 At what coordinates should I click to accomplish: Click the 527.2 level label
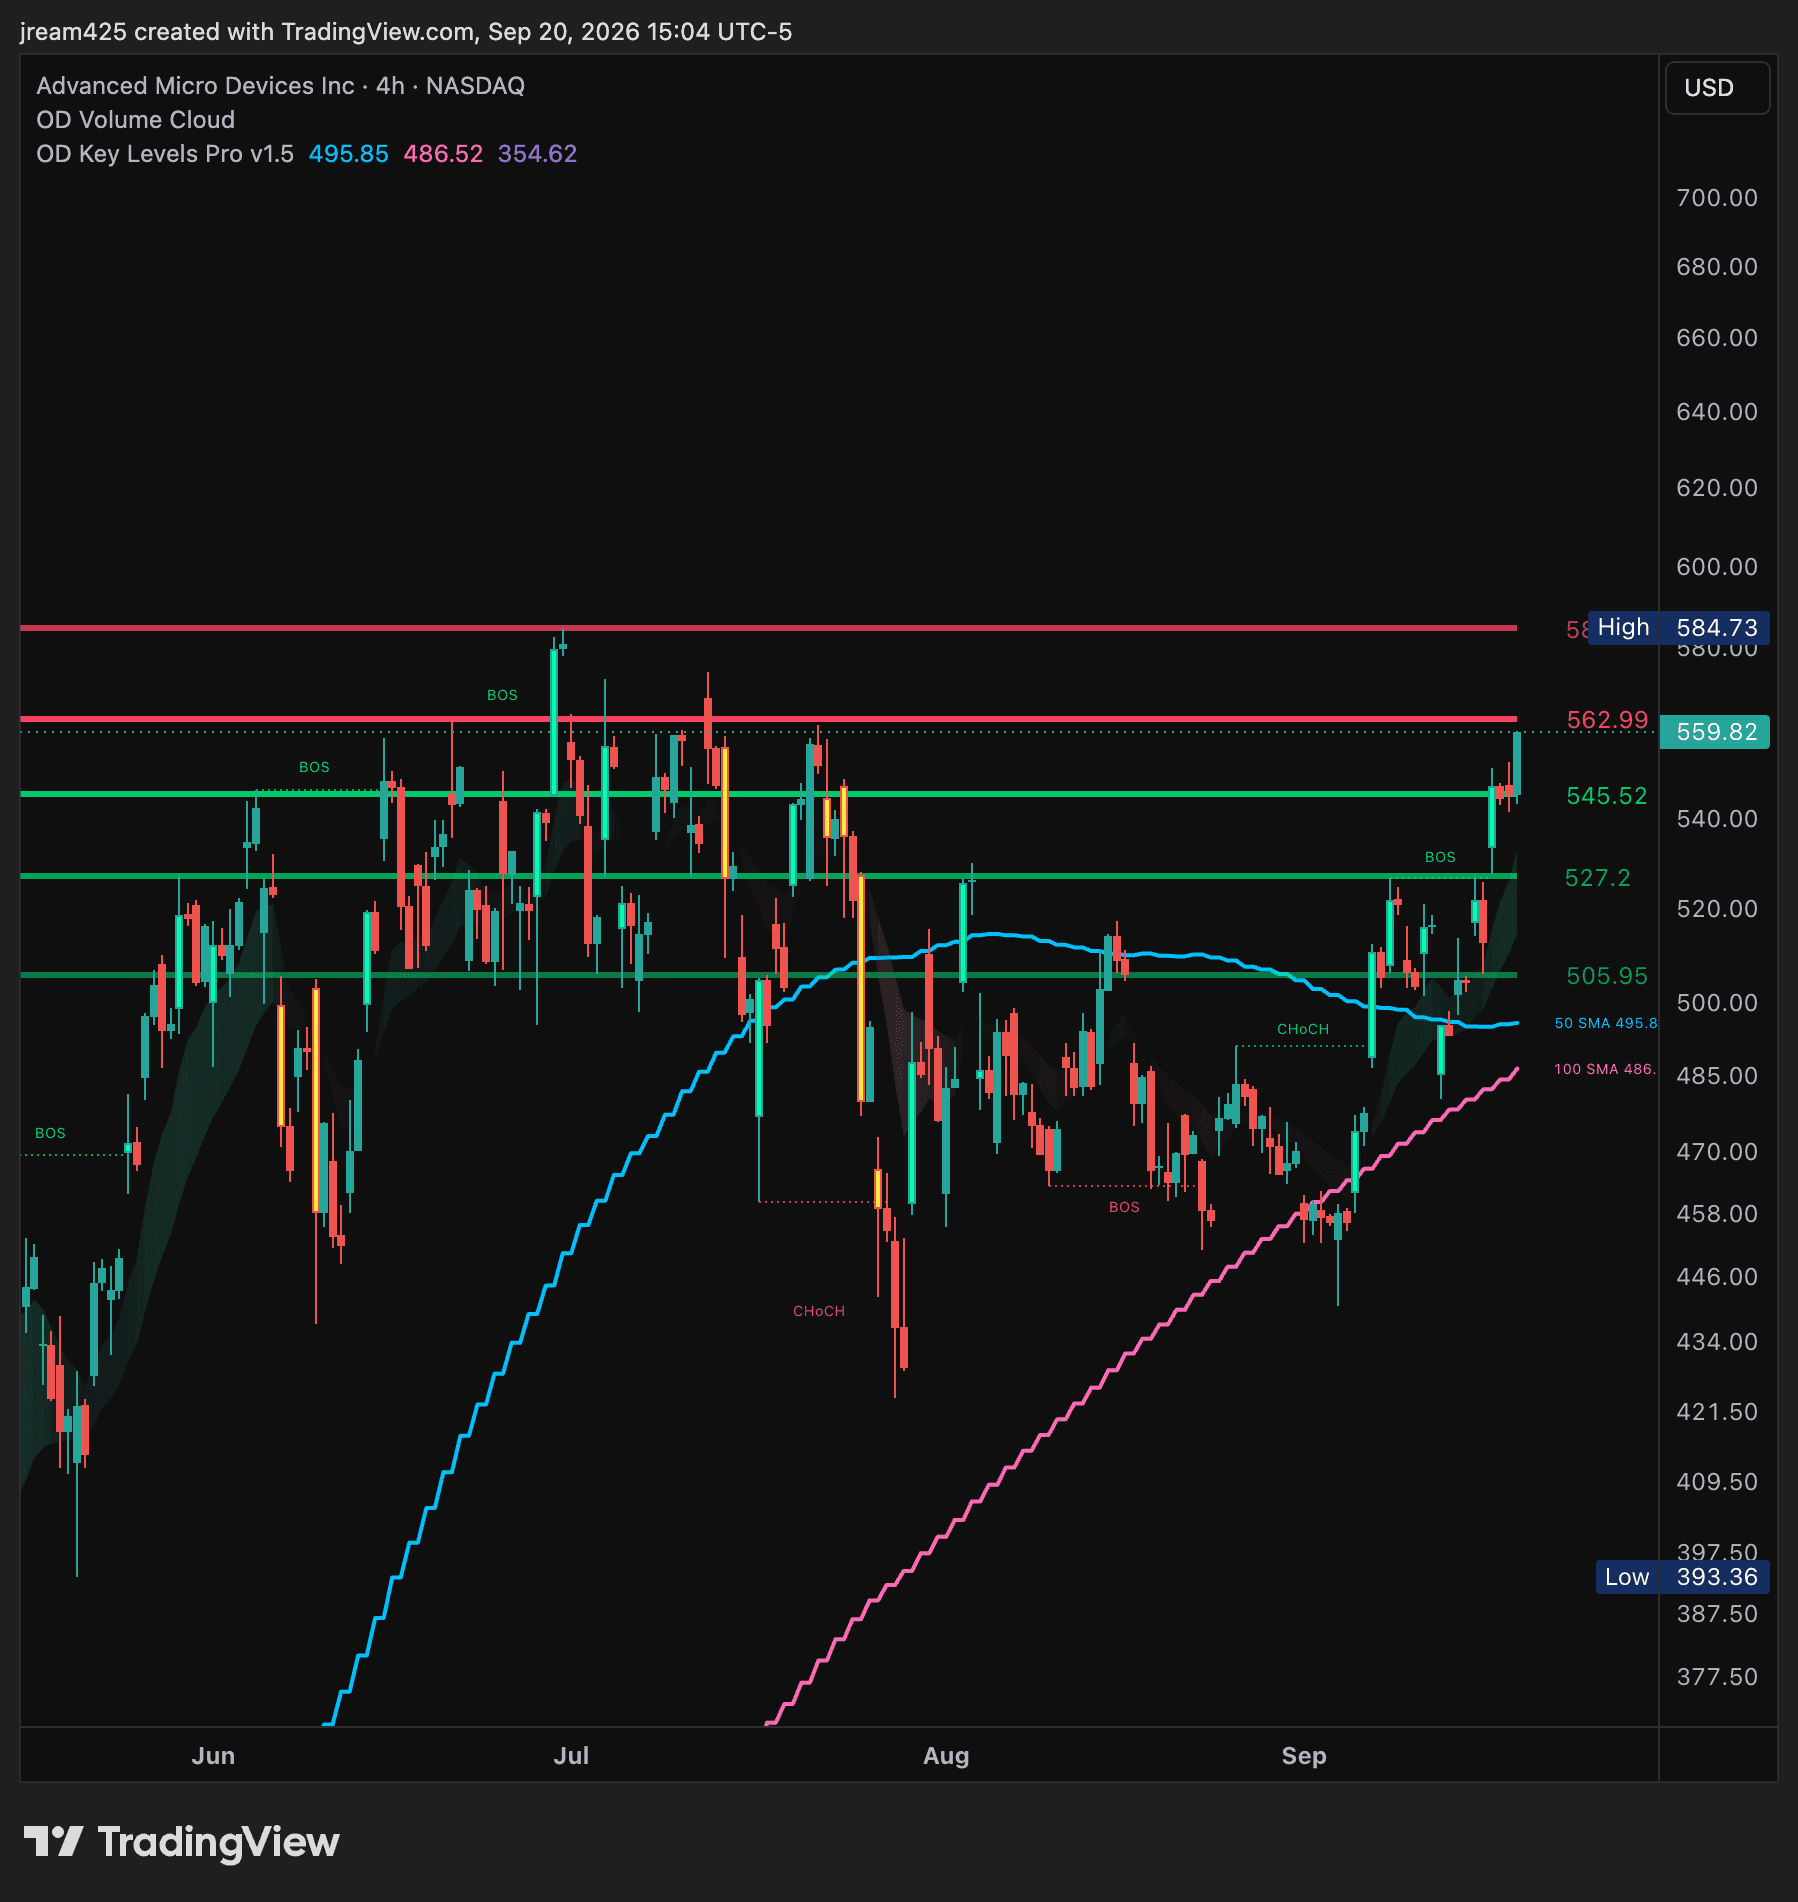click(x=1597, y=878)
